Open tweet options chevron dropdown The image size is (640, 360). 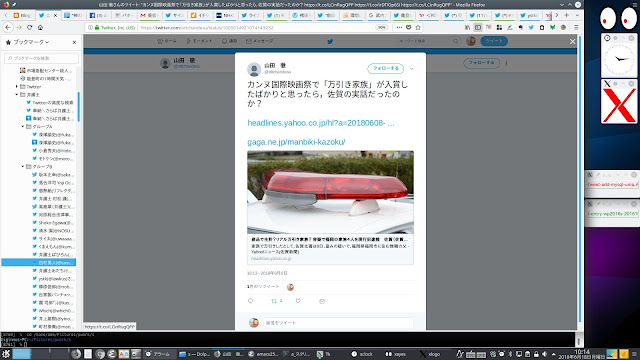tap(411, 69)
